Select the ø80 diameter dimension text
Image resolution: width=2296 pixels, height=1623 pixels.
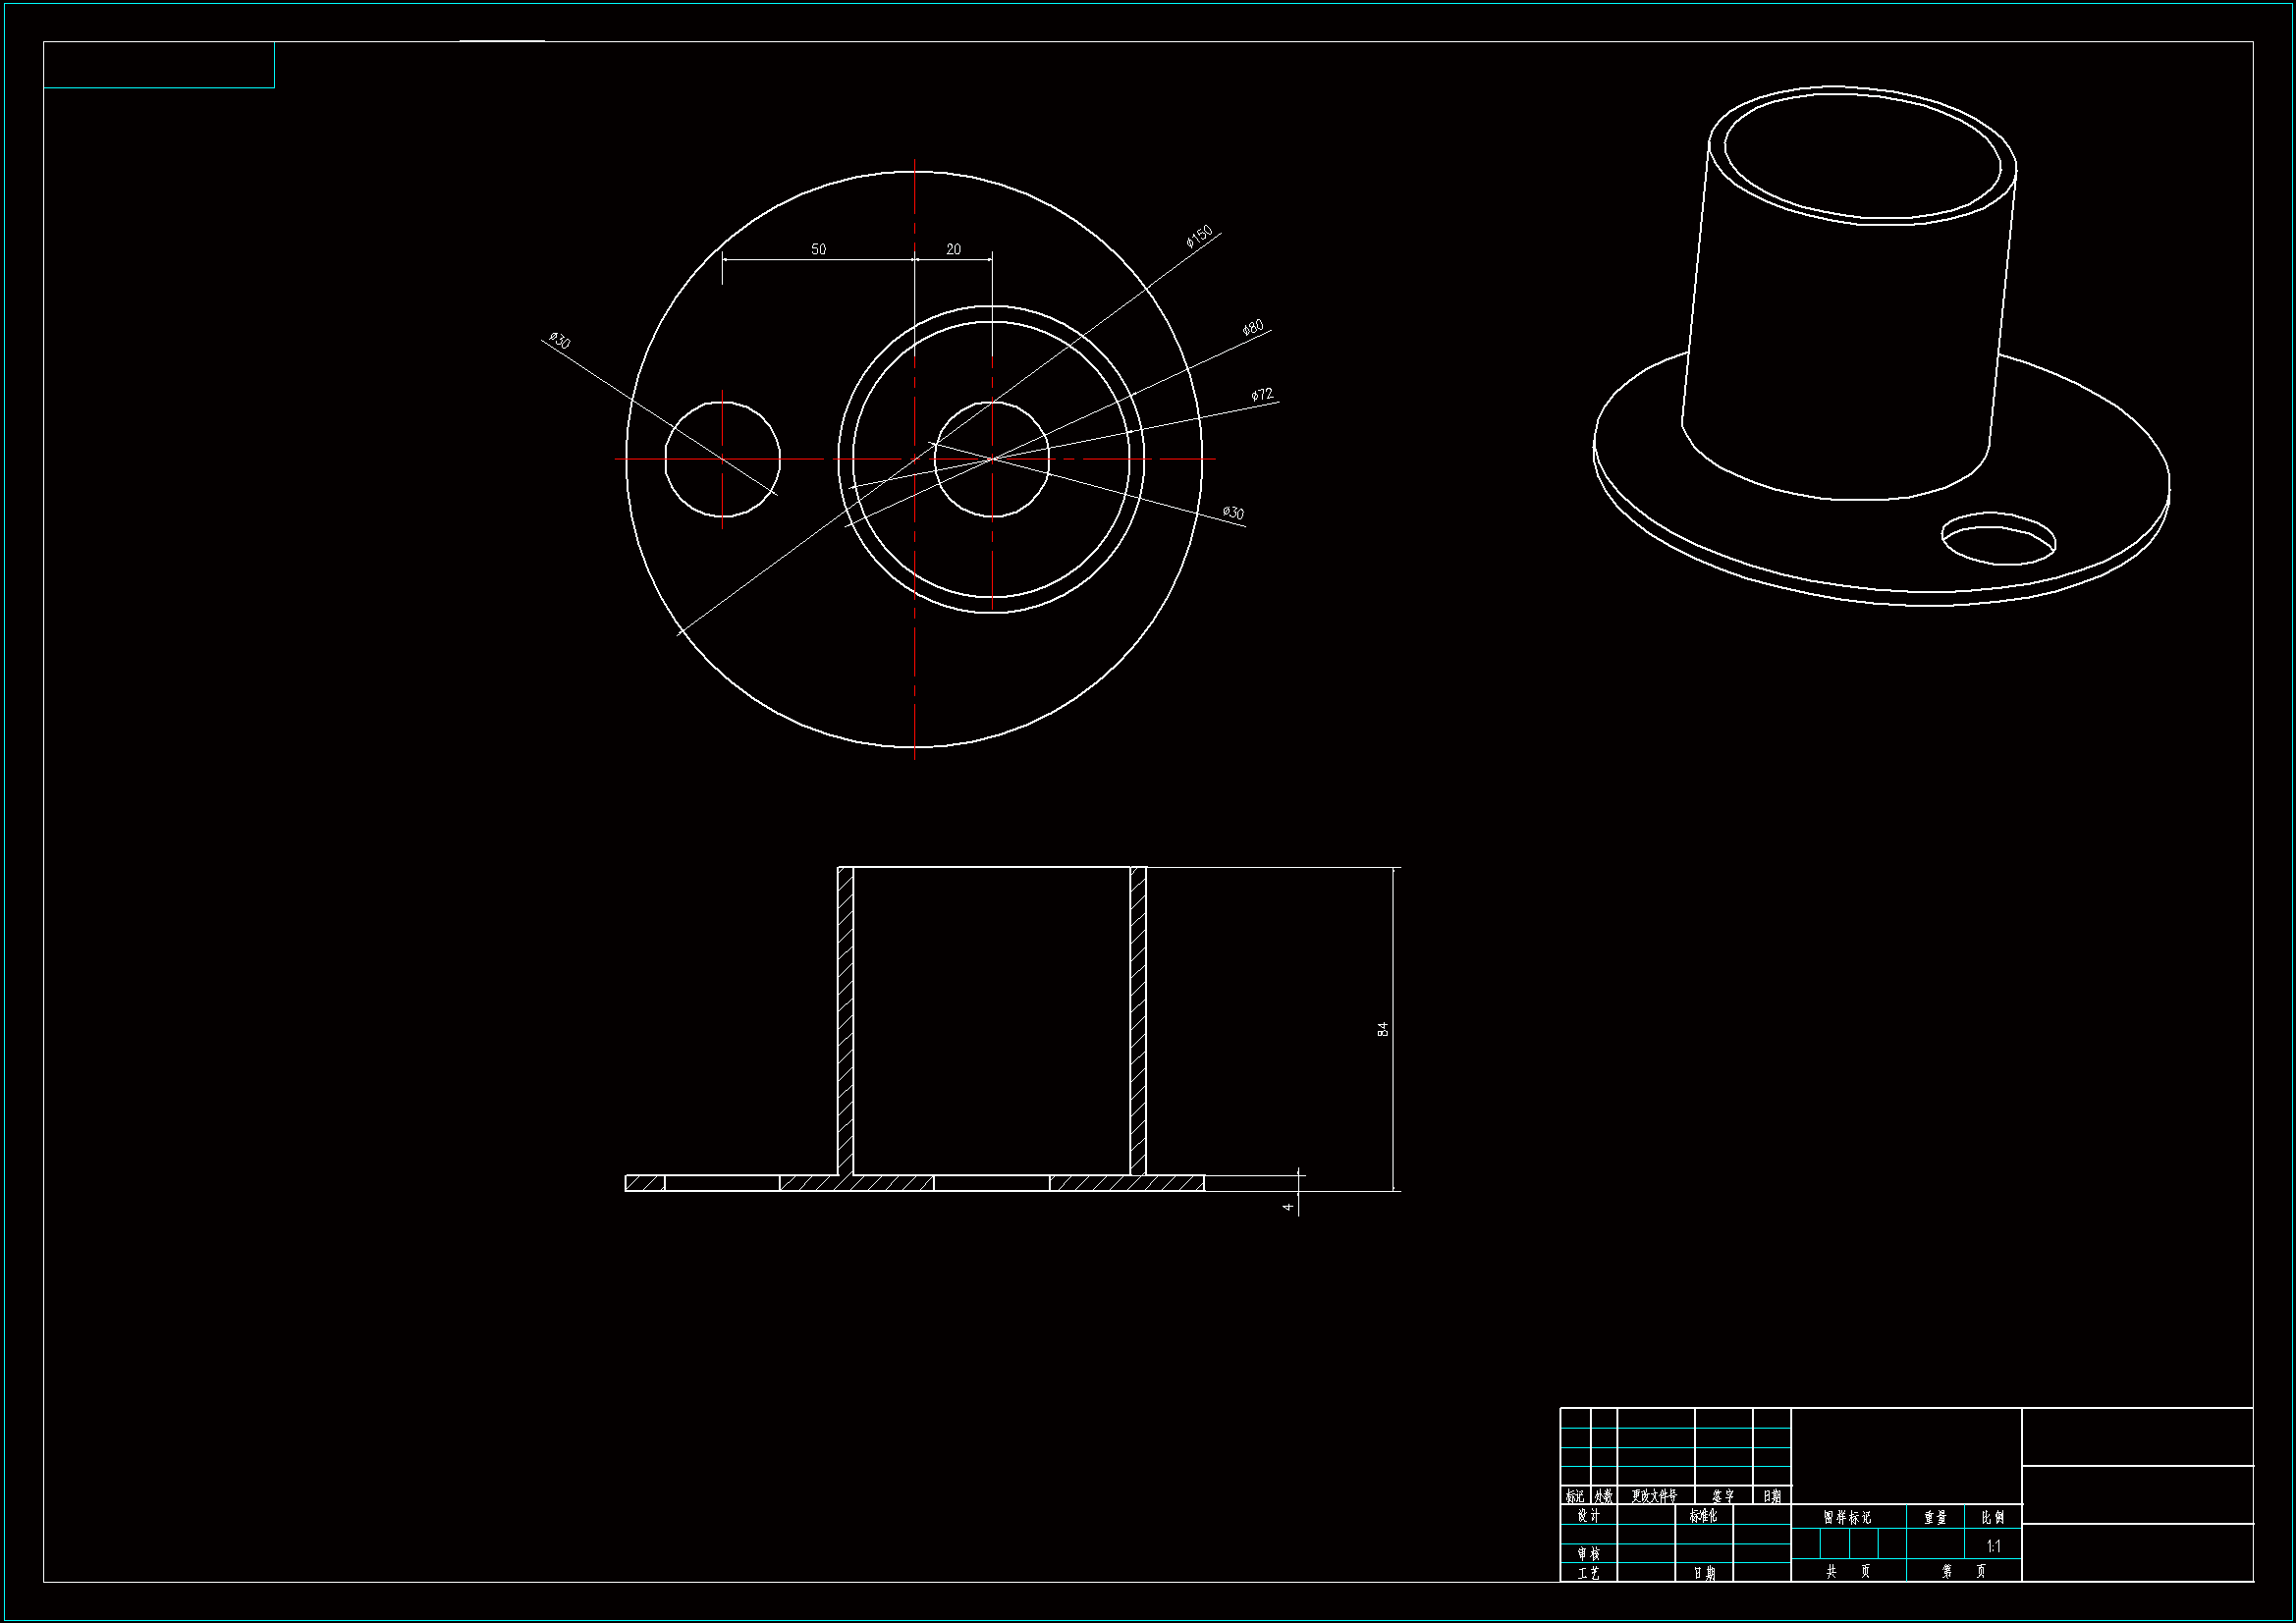pyautogui.click(x=1253, y=328)
